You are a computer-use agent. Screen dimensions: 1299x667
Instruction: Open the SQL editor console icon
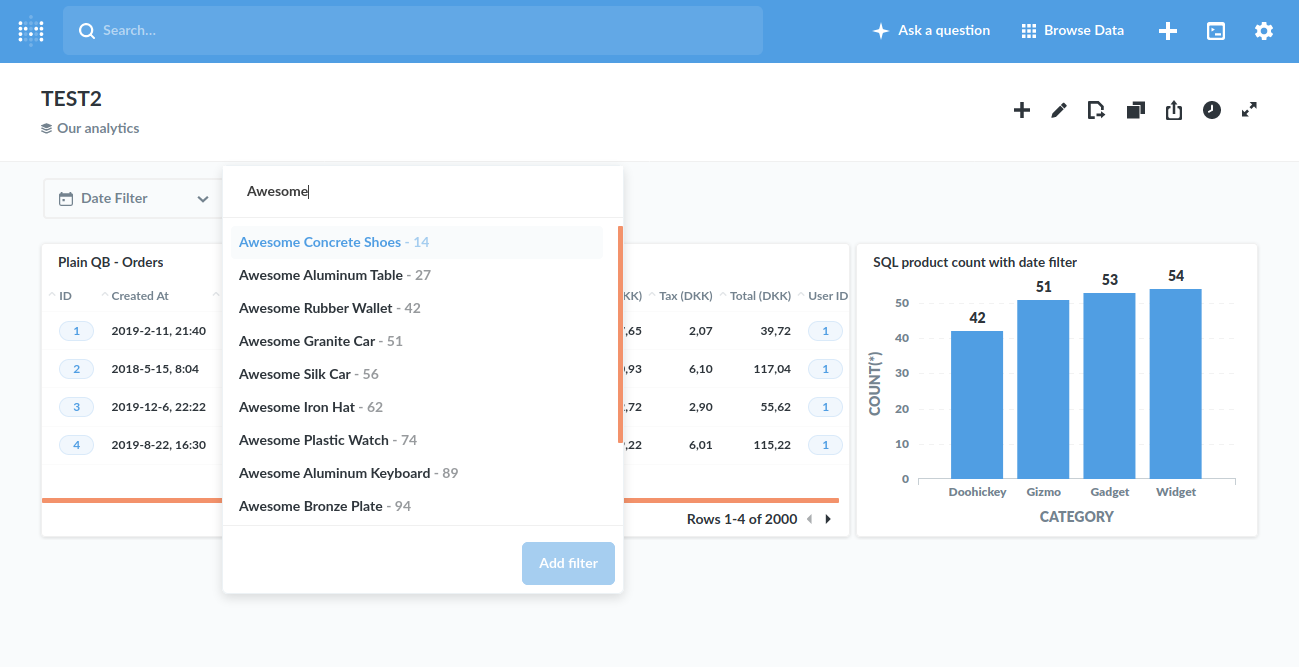(1216, 31)
